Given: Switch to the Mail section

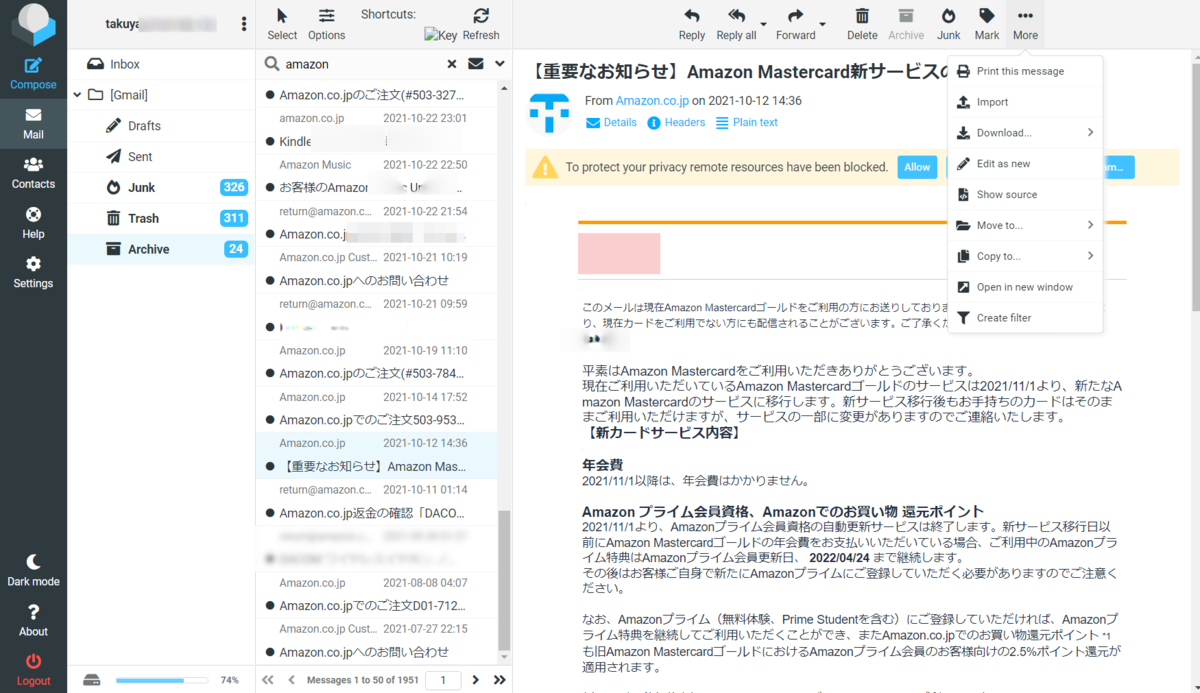Looking at the screenshot, I should pyautogui.click(x=33, y=123).
